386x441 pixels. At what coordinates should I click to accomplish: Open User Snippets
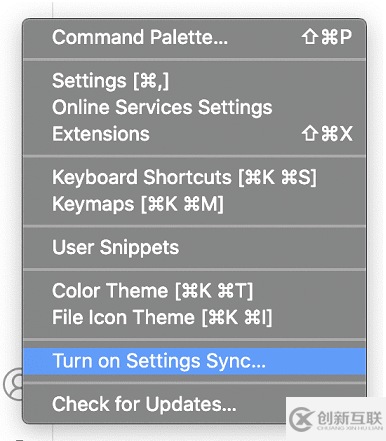tap(195, 247)
